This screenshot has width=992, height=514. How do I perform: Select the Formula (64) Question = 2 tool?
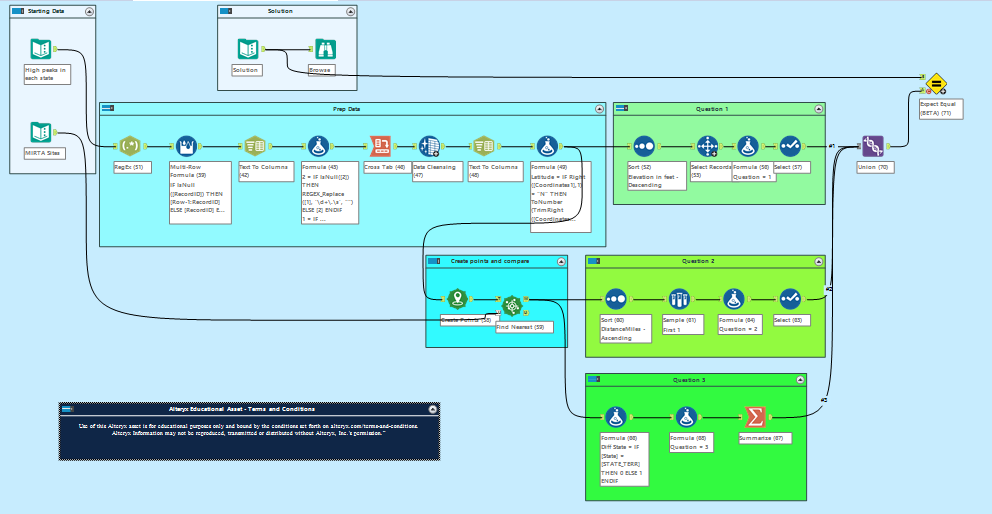tap(734, 299)
